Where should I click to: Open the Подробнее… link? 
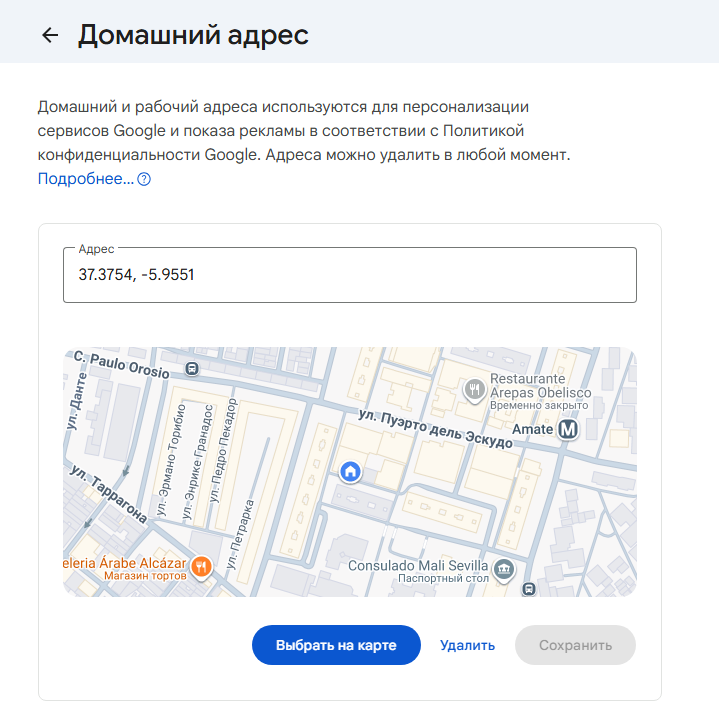[x=85, y=179]
